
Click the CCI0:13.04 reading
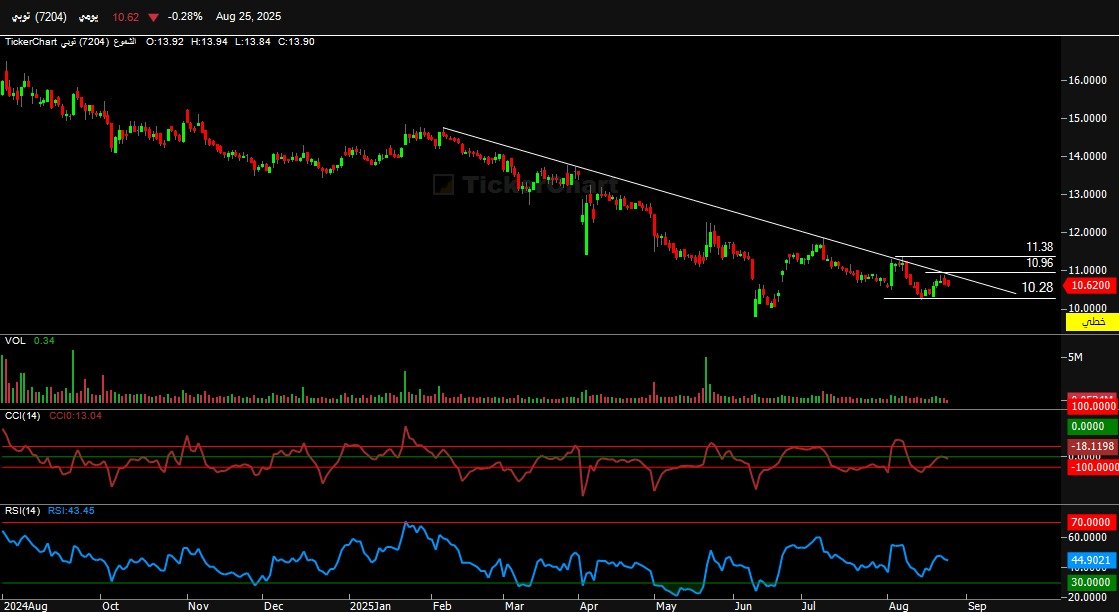tap(75, 415)
